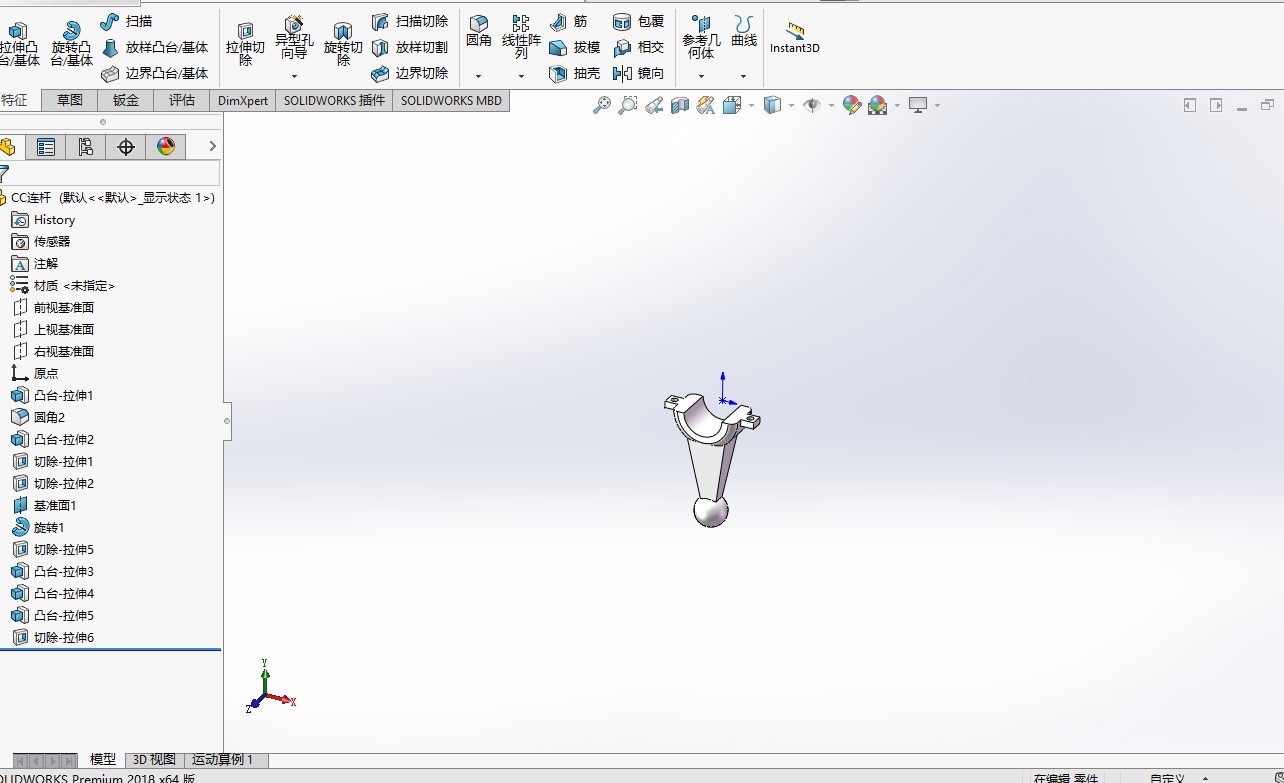The image size is (1284, 783).
Task: Select the 旋转1 revolve feature
Action: click(x=37, y=528)
